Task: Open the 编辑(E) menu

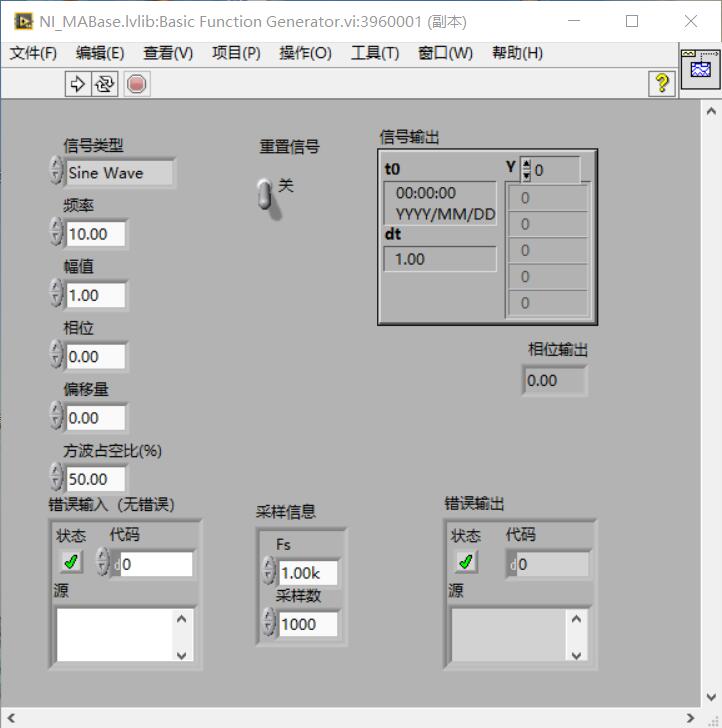Action: click(x=100, y=53)
